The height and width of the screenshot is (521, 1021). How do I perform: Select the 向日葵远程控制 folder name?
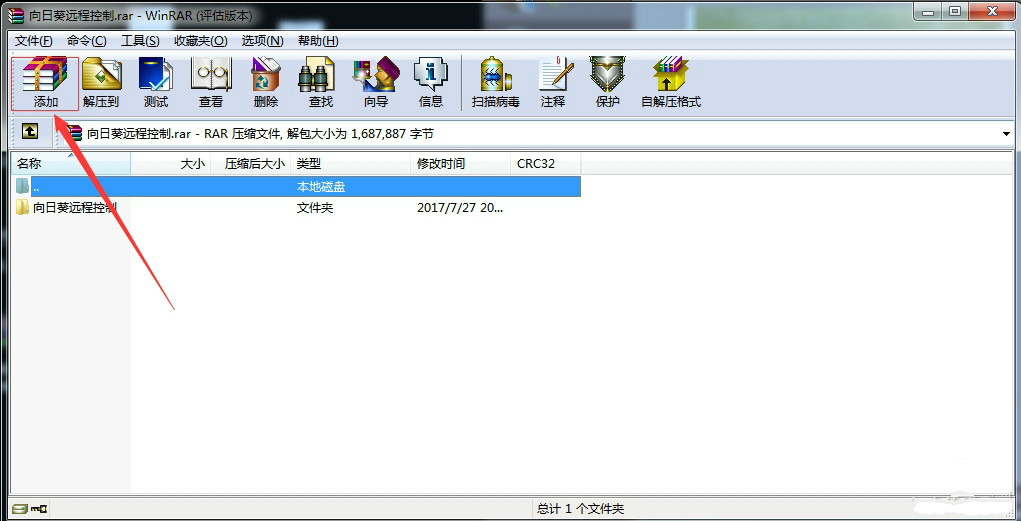(75, 208)
